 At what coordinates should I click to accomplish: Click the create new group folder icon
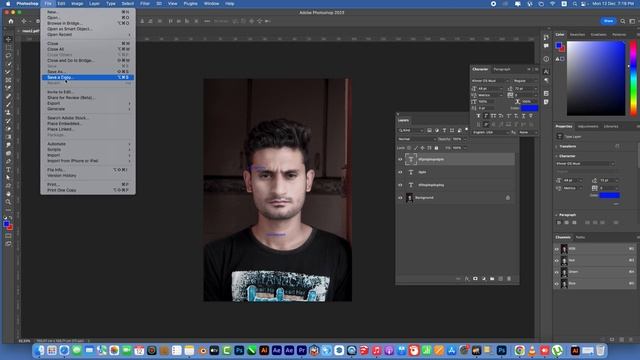tap(492, 279)
